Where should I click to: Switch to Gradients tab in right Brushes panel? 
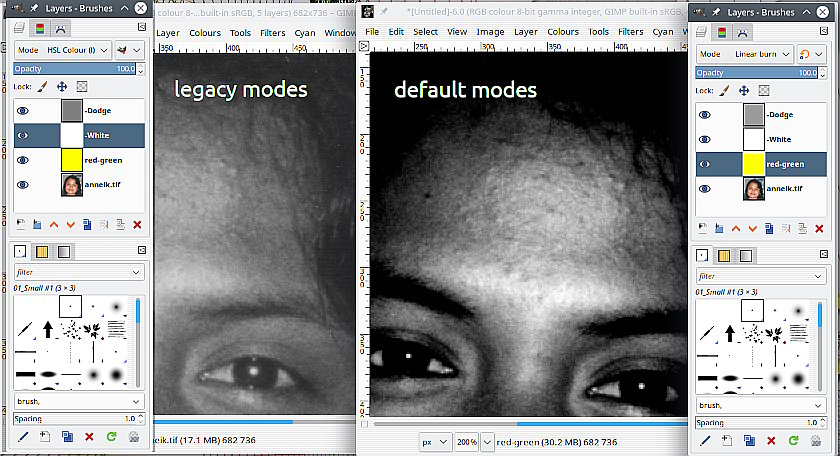pyautogui.click(x=746, y=256)
